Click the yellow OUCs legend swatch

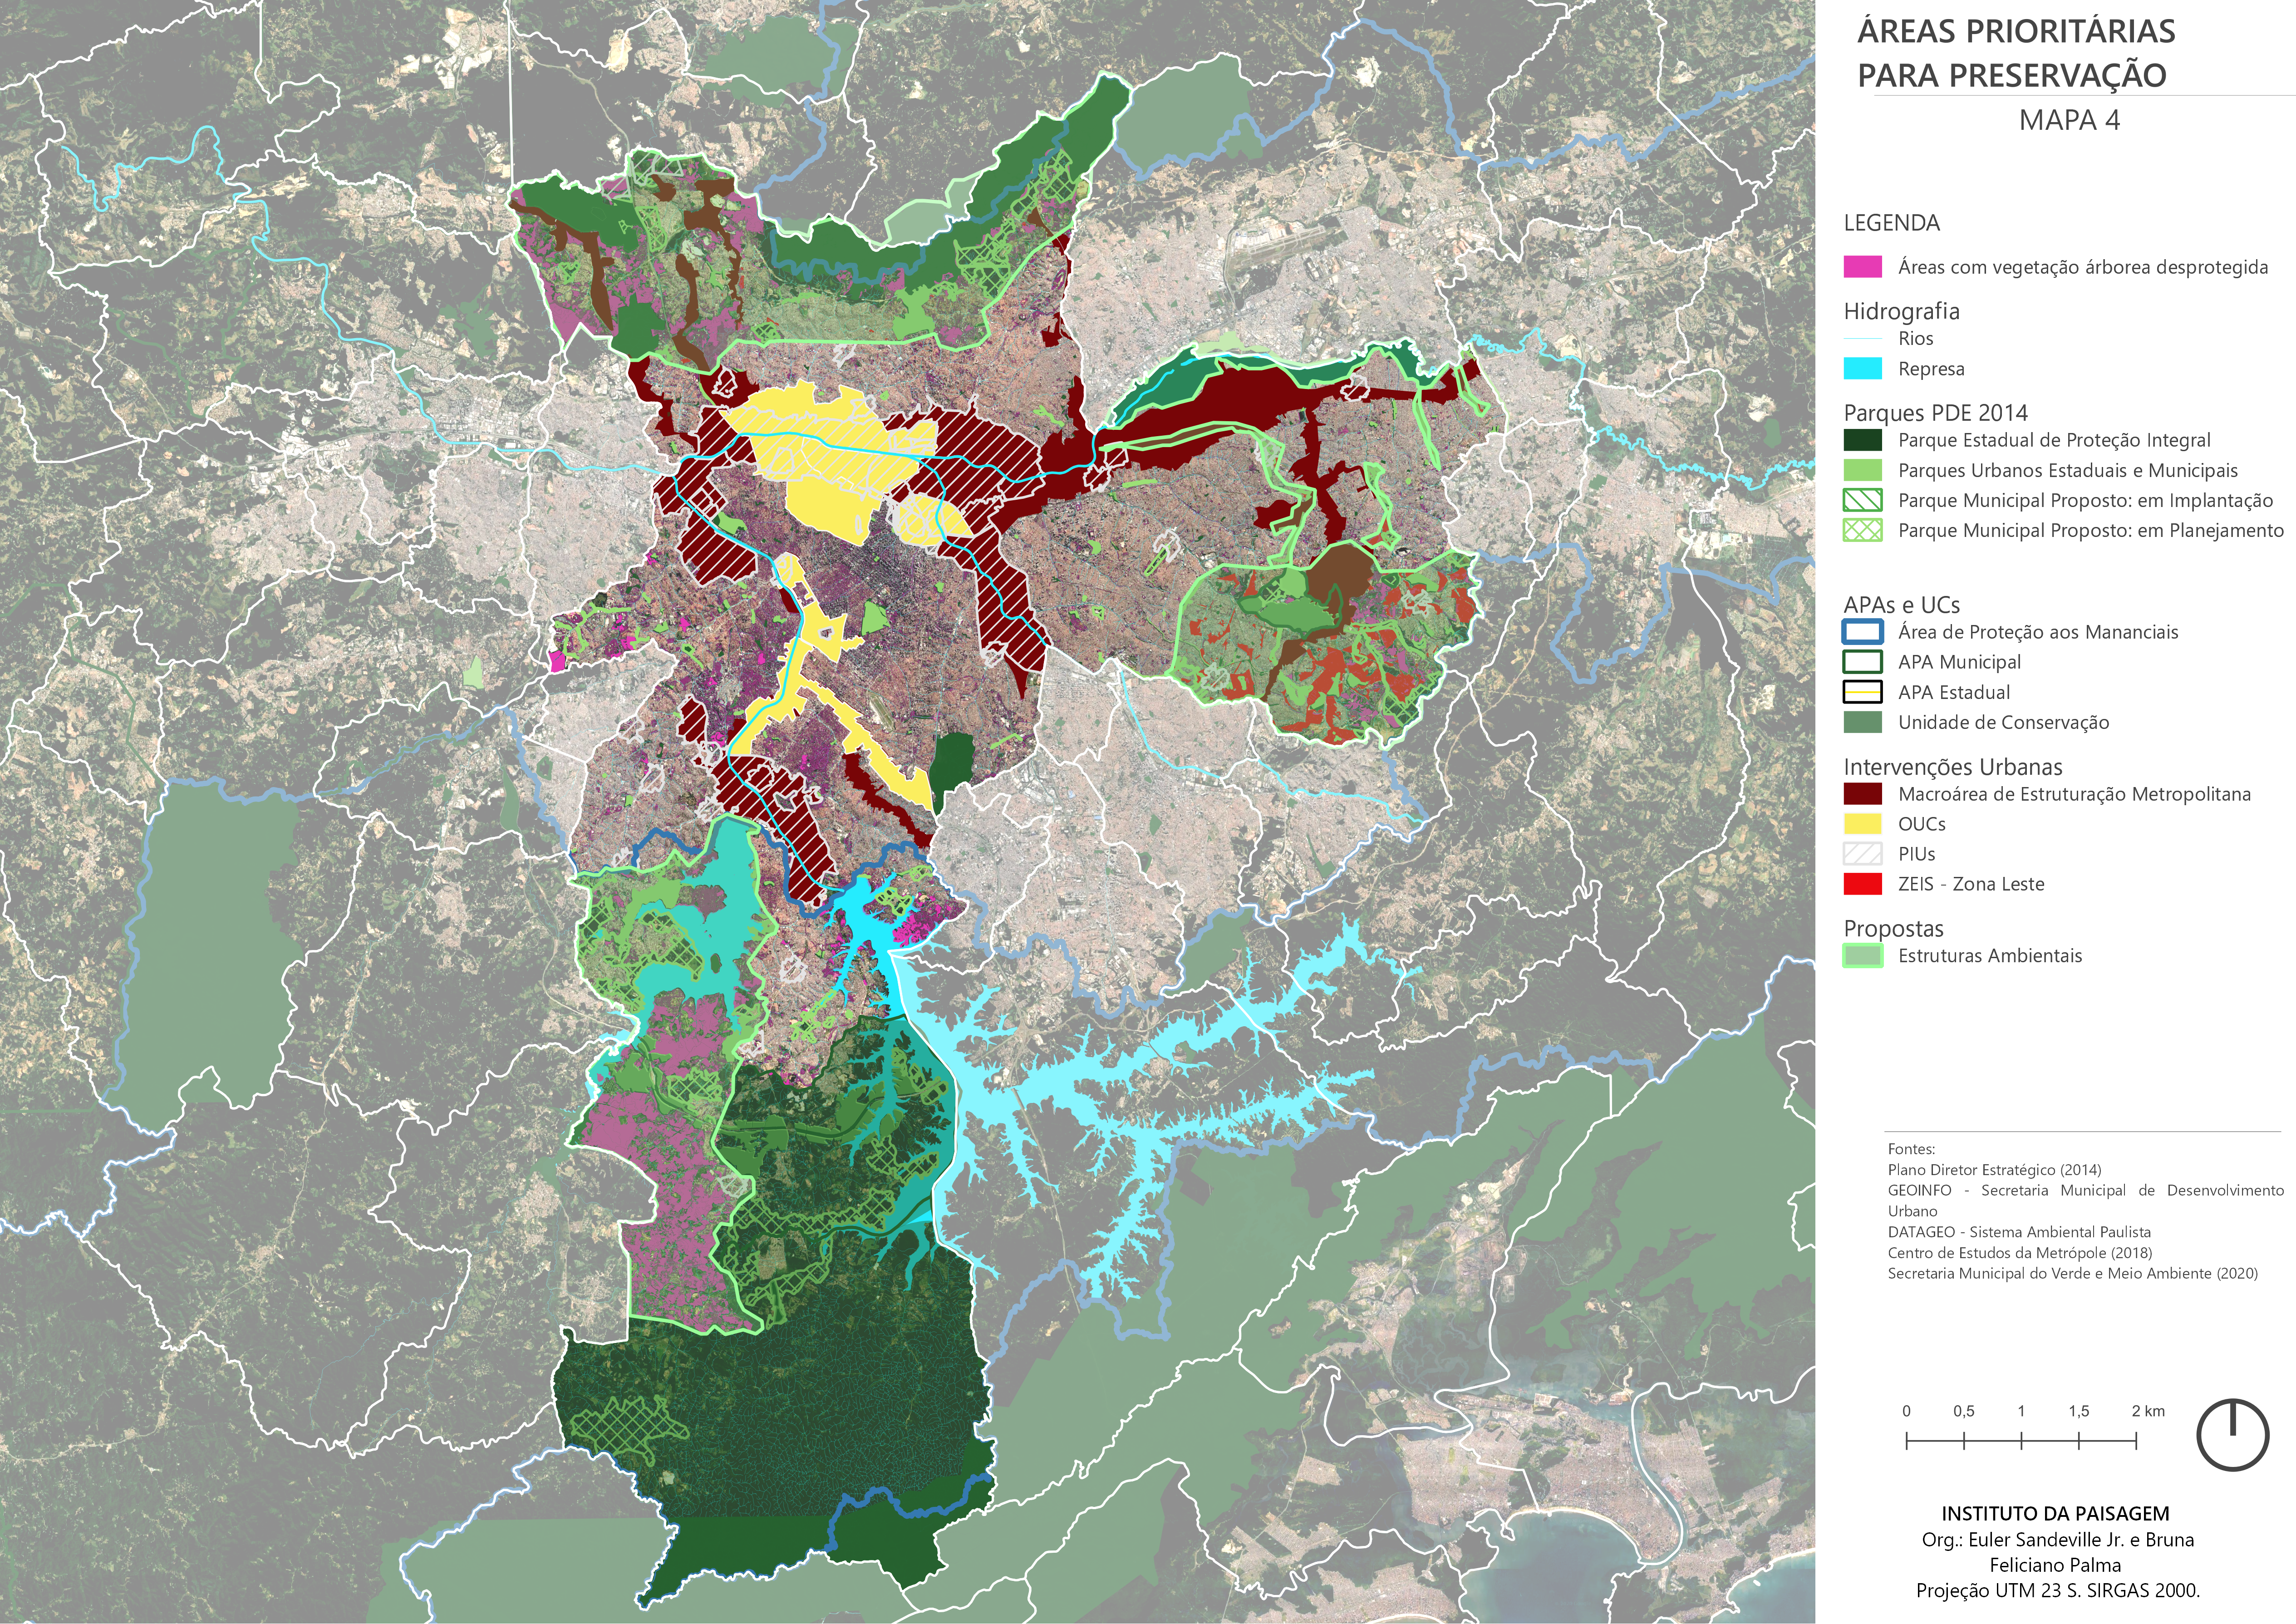1862,824
